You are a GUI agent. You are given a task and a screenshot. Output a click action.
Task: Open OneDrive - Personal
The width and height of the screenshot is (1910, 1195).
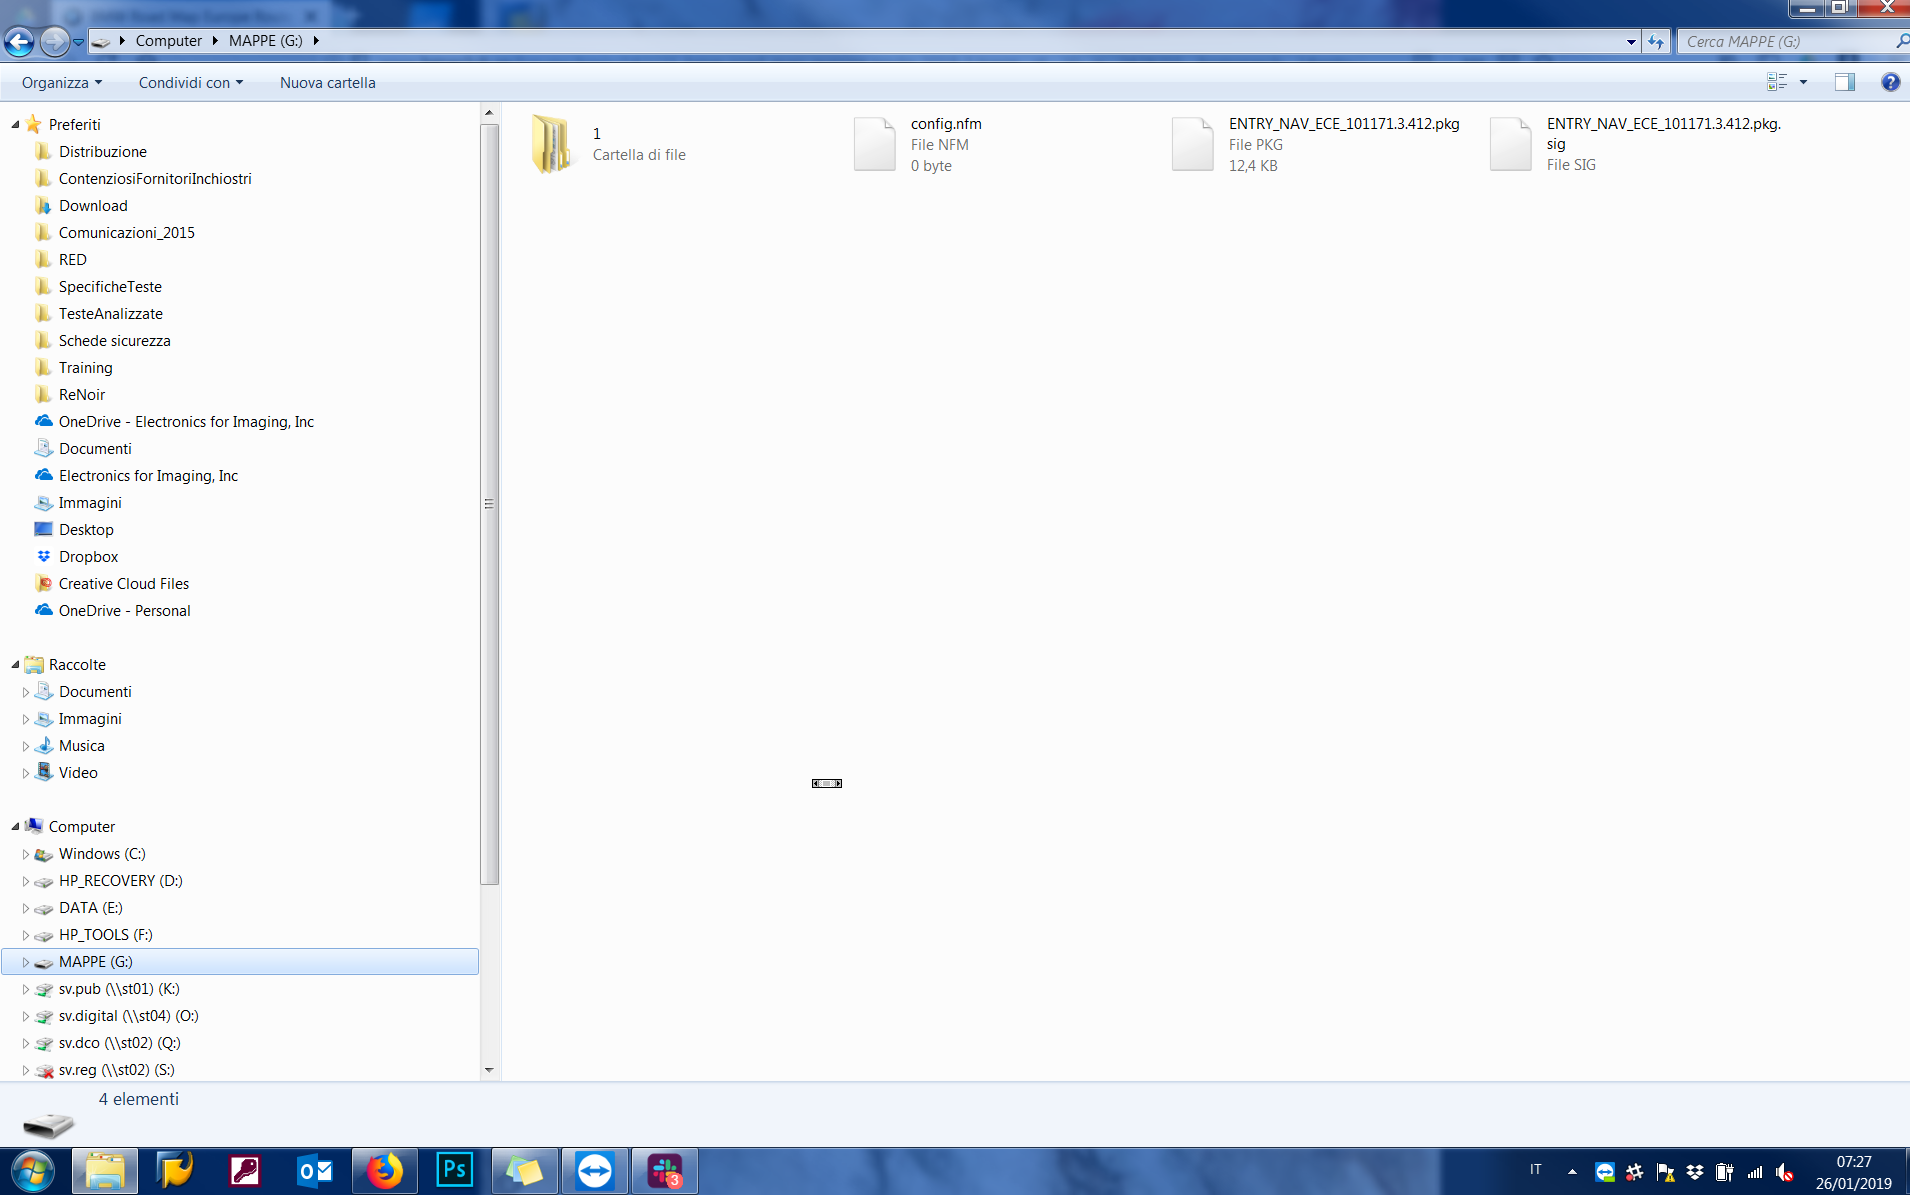click(125, 611)
